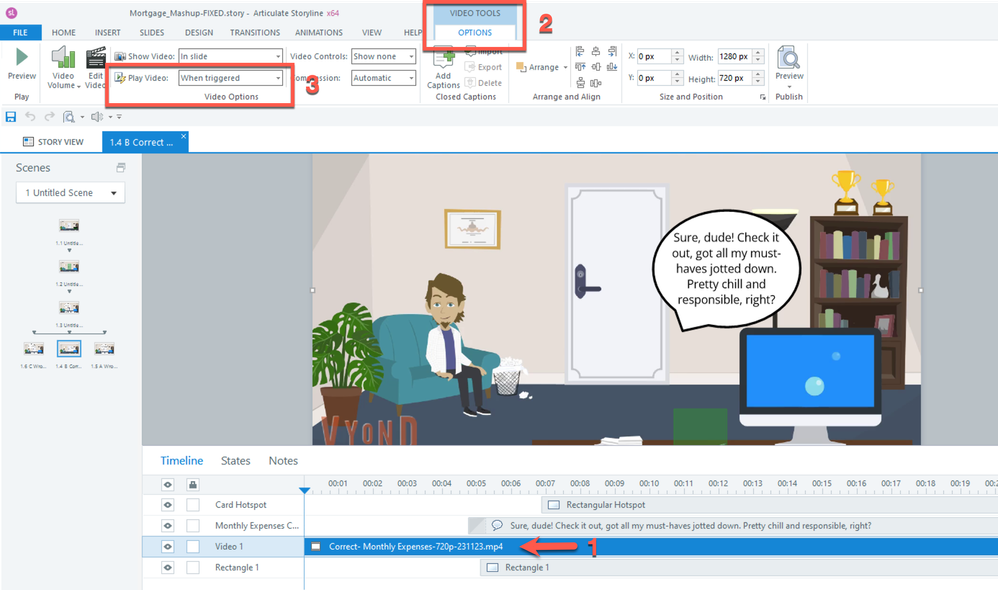Hide the Card Hotspot layer via eye icon

click(168, 505)
